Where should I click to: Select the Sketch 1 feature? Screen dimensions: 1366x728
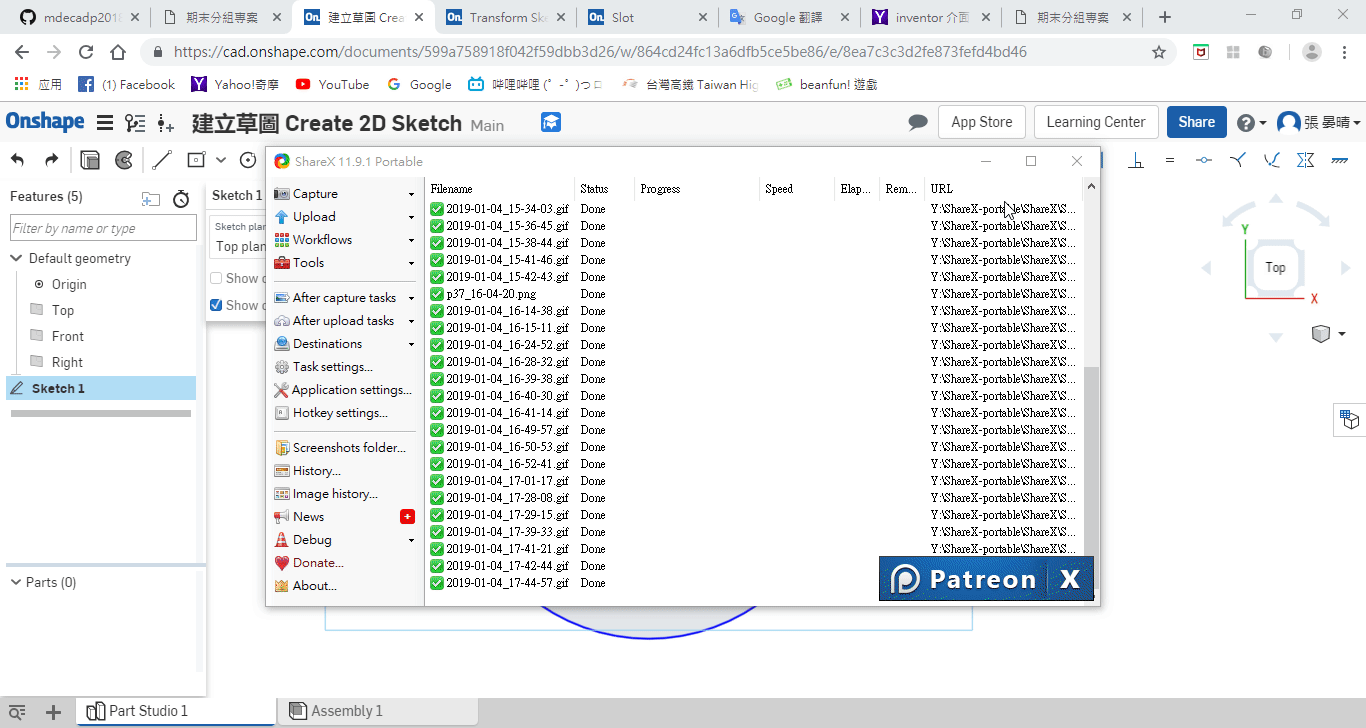point(101,388)
